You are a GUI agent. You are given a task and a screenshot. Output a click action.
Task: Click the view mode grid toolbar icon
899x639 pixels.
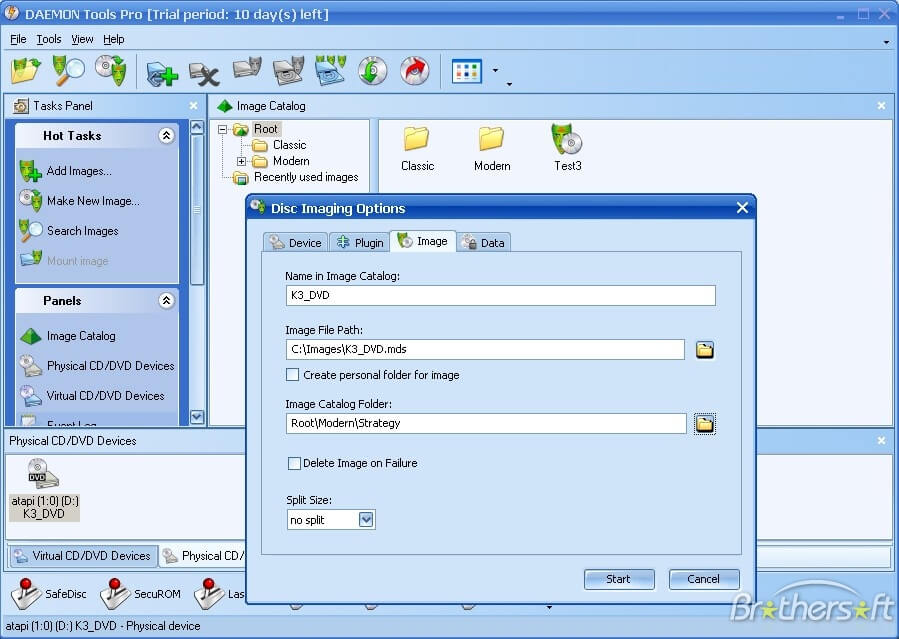(x=467, y=72)
